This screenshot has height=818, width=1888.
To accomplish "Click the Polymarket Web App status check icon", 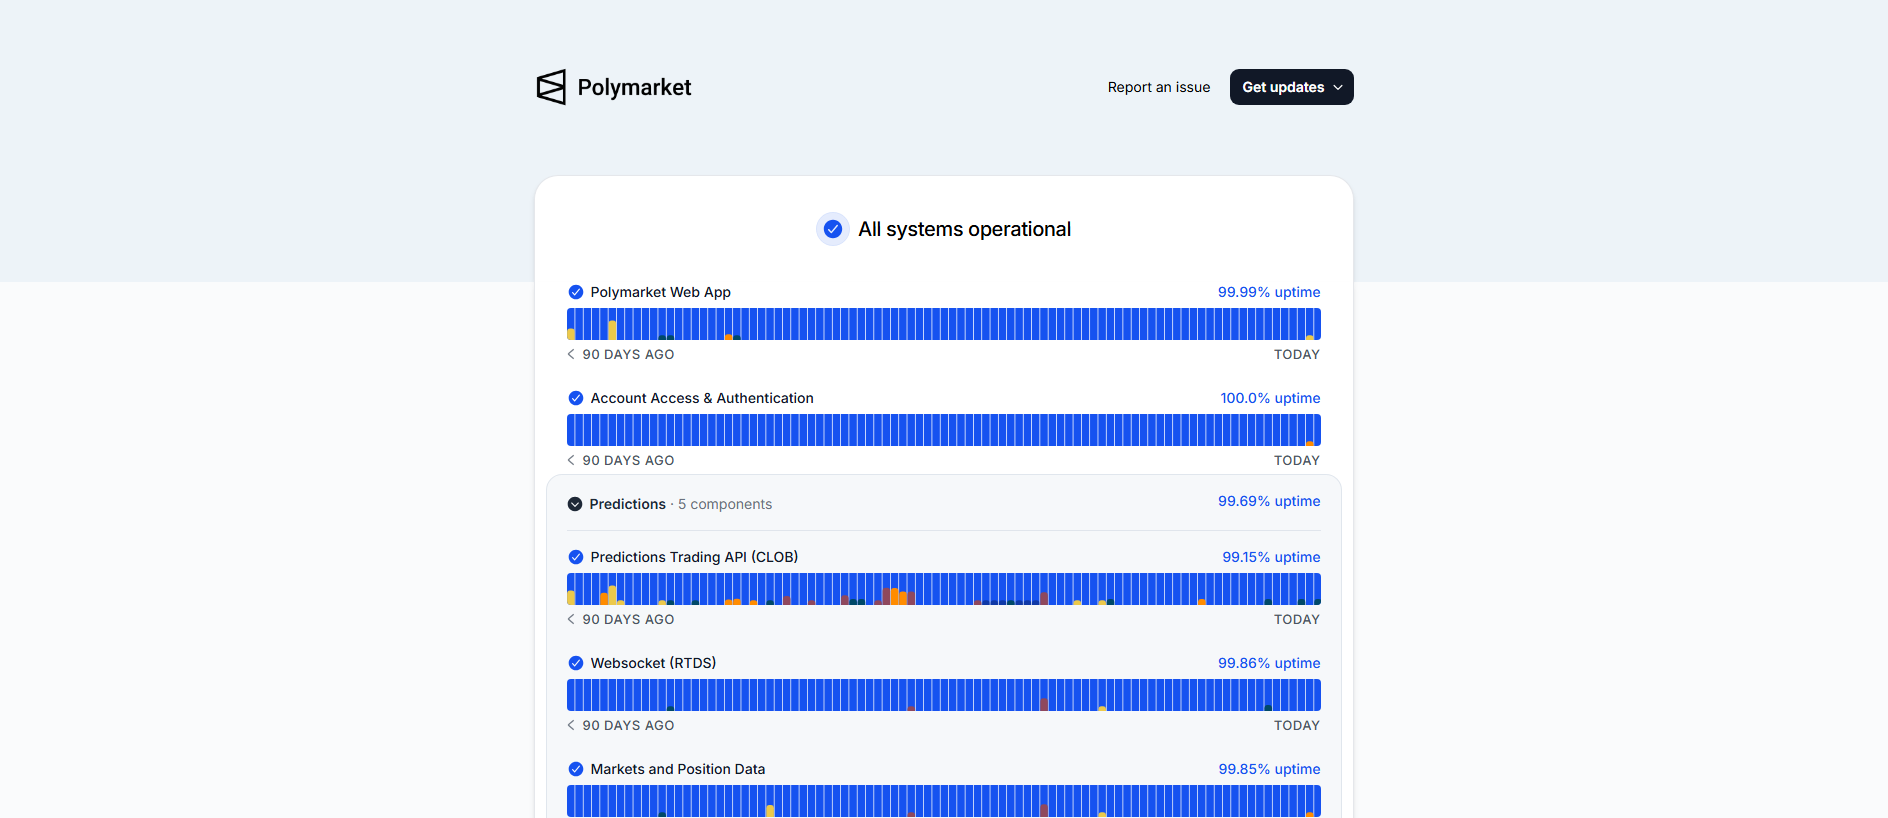I will pyautogui.click(x=576, y=292).
